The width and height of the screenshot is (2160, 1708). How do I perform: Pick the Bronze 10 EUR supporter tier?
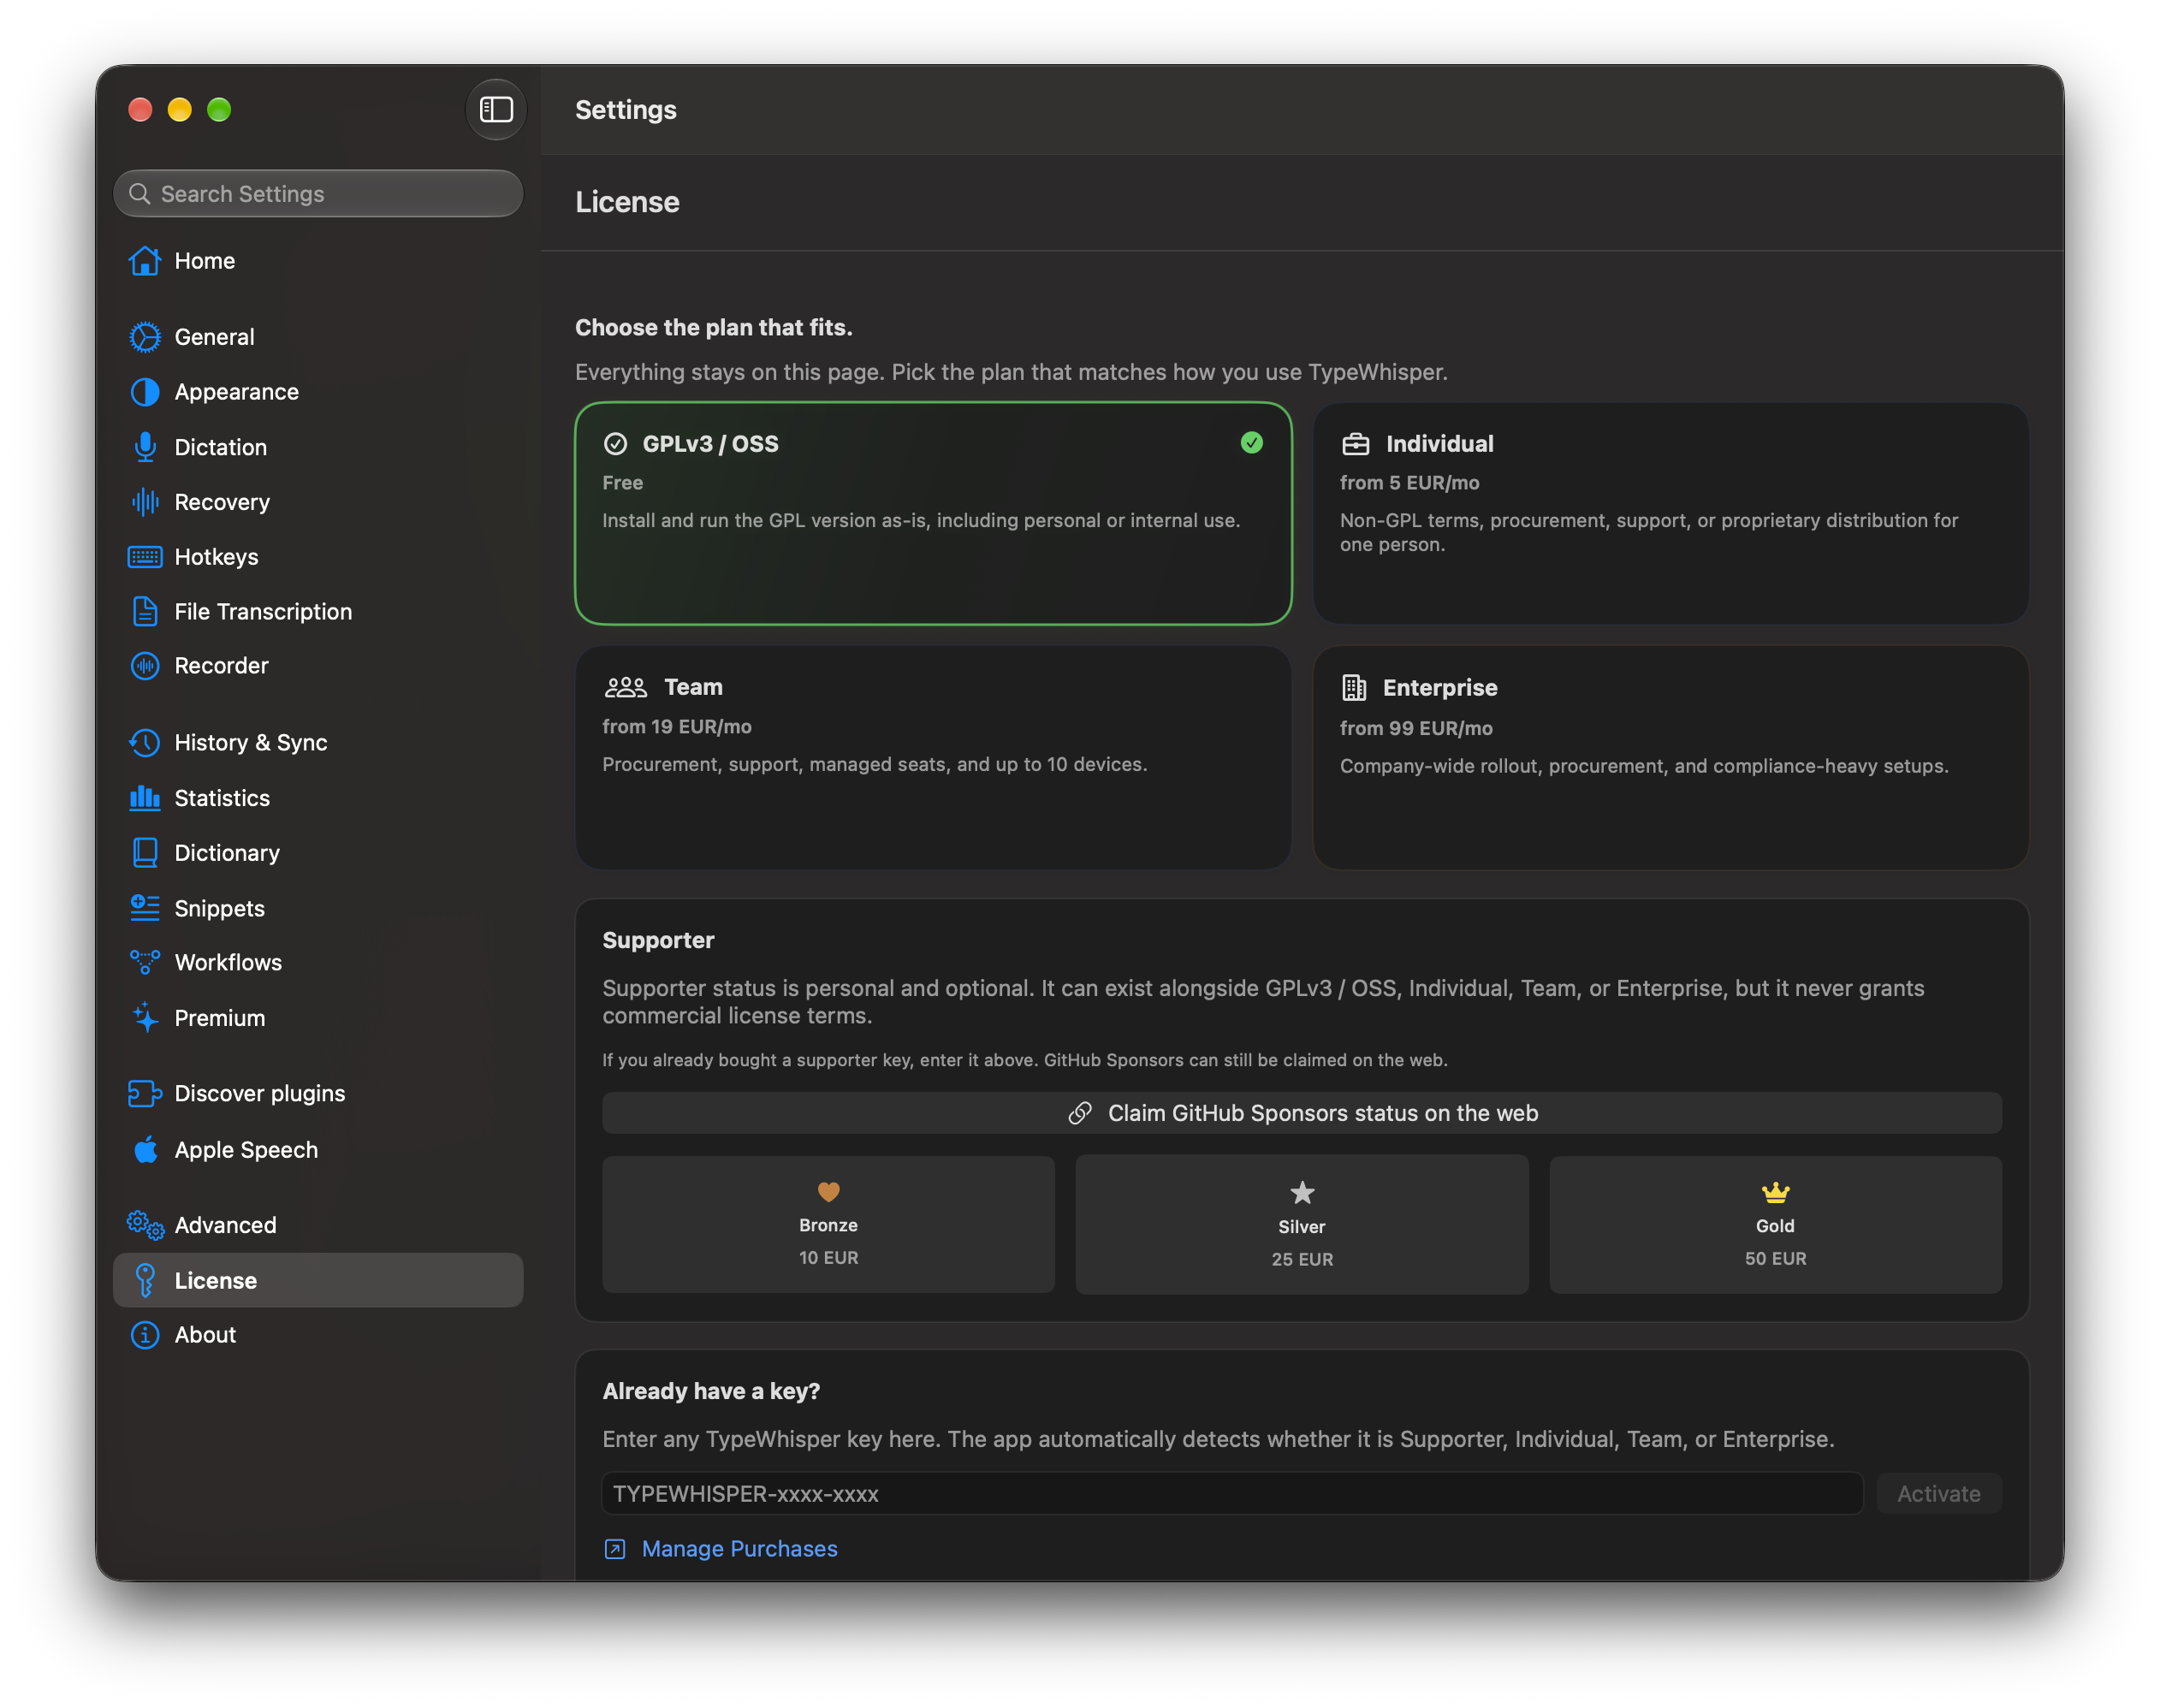pyautogui.click(x=828, y=1224)
